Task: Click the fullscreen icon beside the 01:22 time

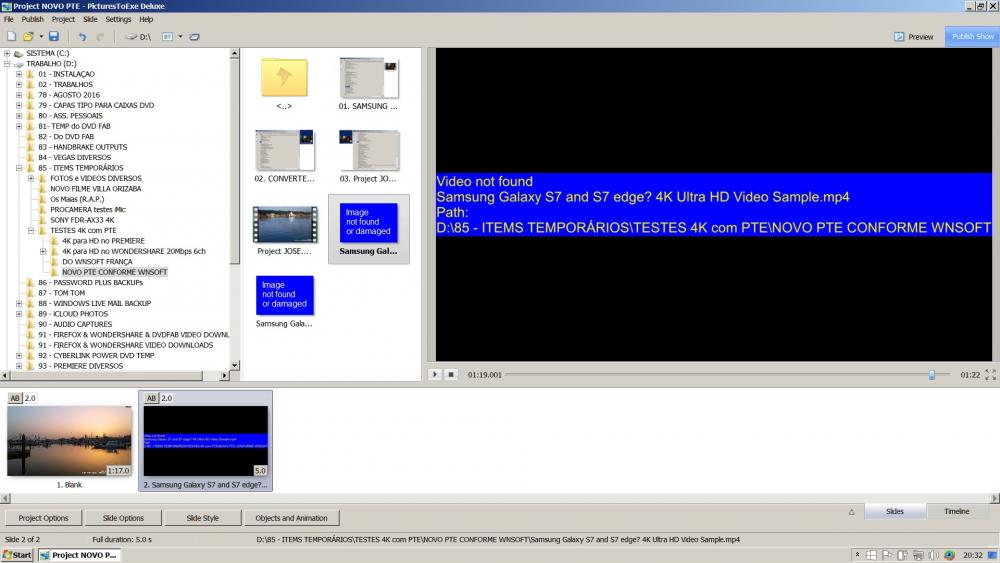Action: (990, 374)
